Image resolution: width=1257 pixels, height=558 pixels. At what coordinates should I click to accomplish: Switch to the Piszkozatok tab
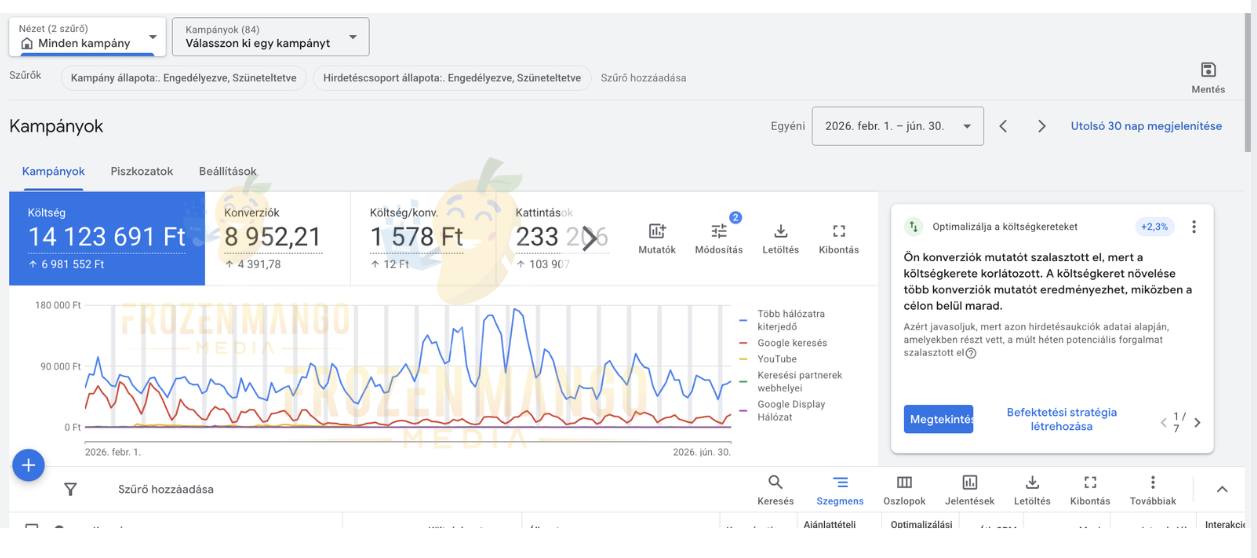pos(142,171)
